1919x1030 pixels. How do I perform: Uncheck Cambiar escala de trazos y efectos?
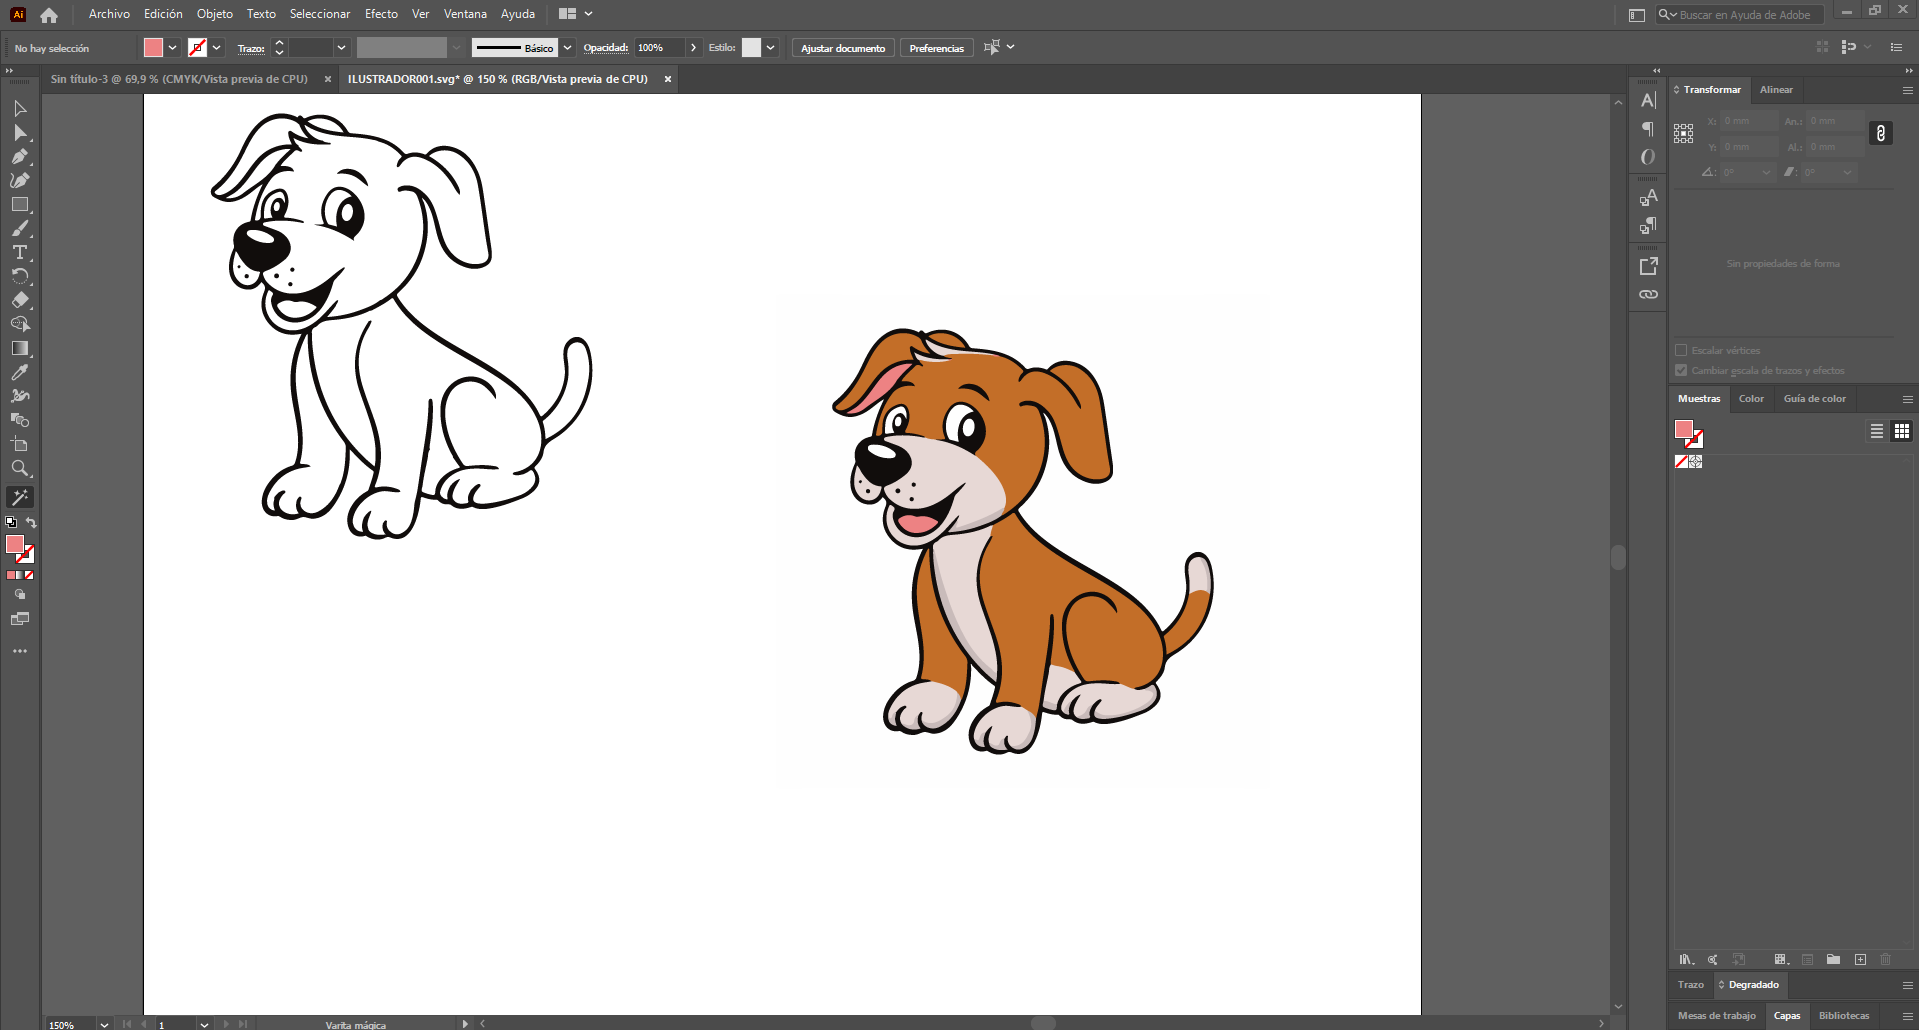1681,370
